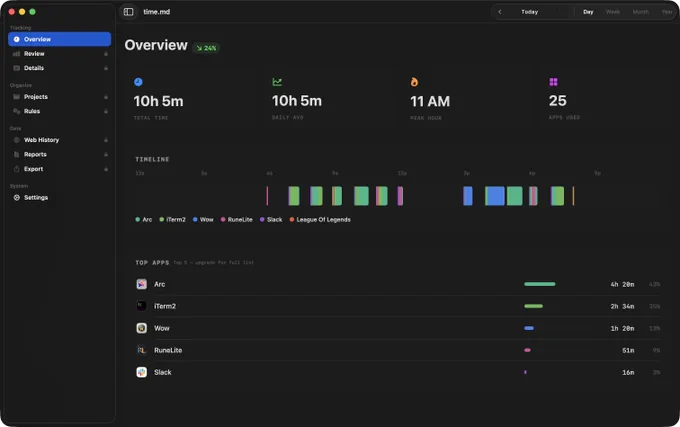Viewport: 680px width, 427px height.
Task: Open the Overview sidebar item
Action: pyautogui.click(x=59, y=39)
